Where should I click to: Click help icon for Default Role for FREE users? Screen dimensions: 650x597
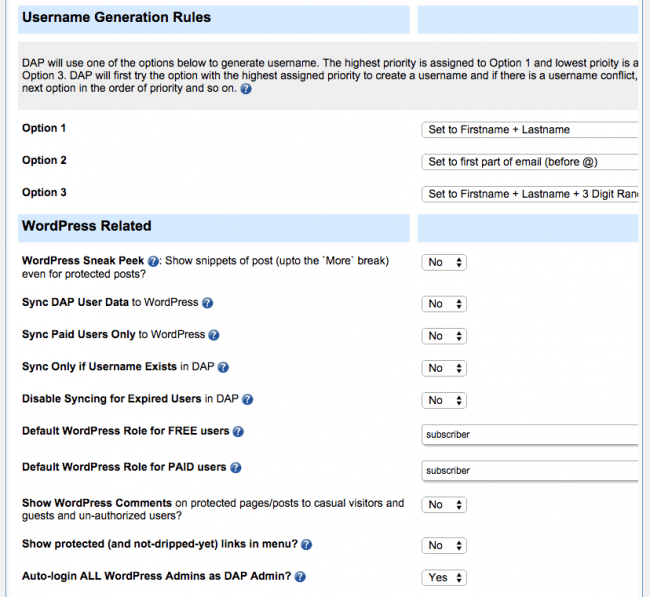click(238, 432)
